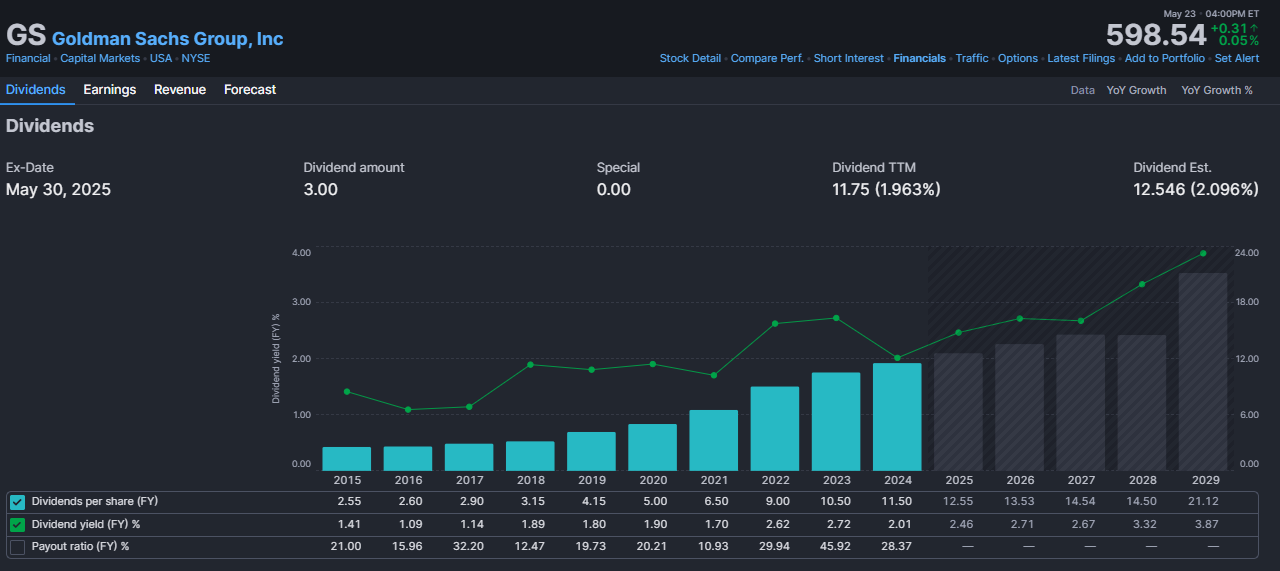Image resolution: width=1280 pixels, height=571 pixels.
Task: Click the 12.55 forecast dividend for 2025
Action: (957, 501)
